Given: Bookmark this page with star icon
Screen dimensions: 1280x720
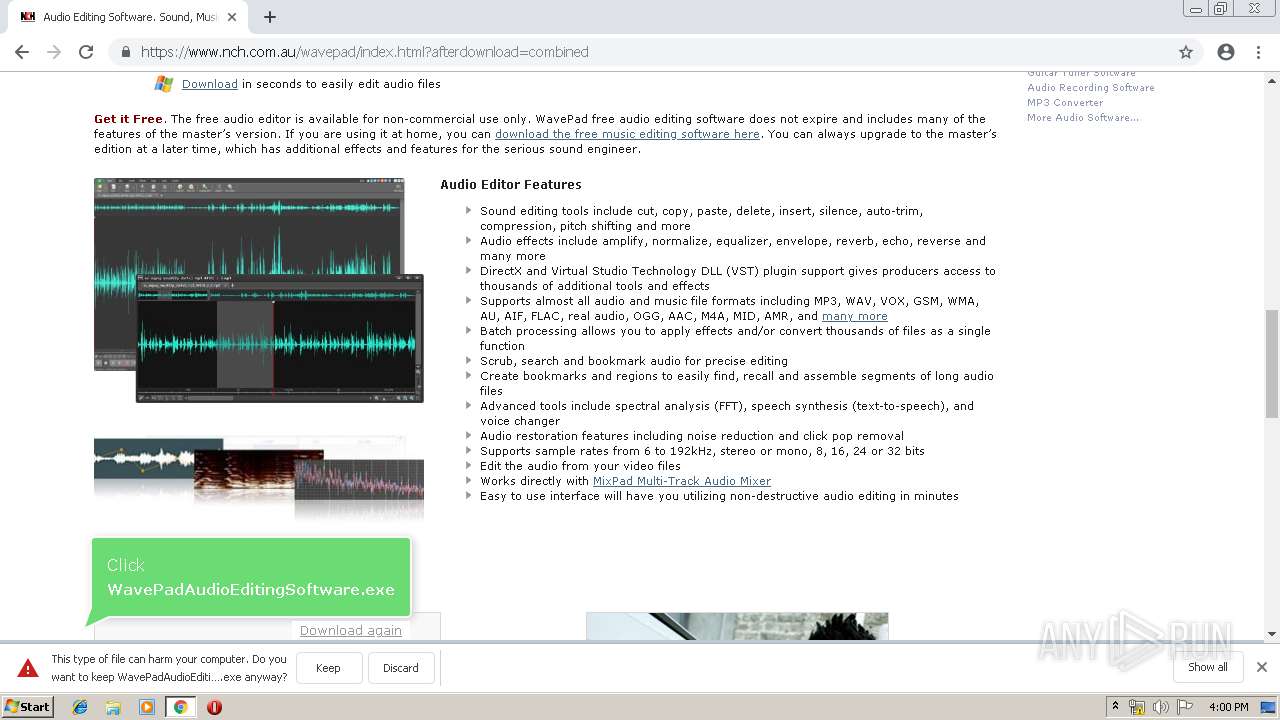Looking at the screenshot, I should (x=1186, y=52).
